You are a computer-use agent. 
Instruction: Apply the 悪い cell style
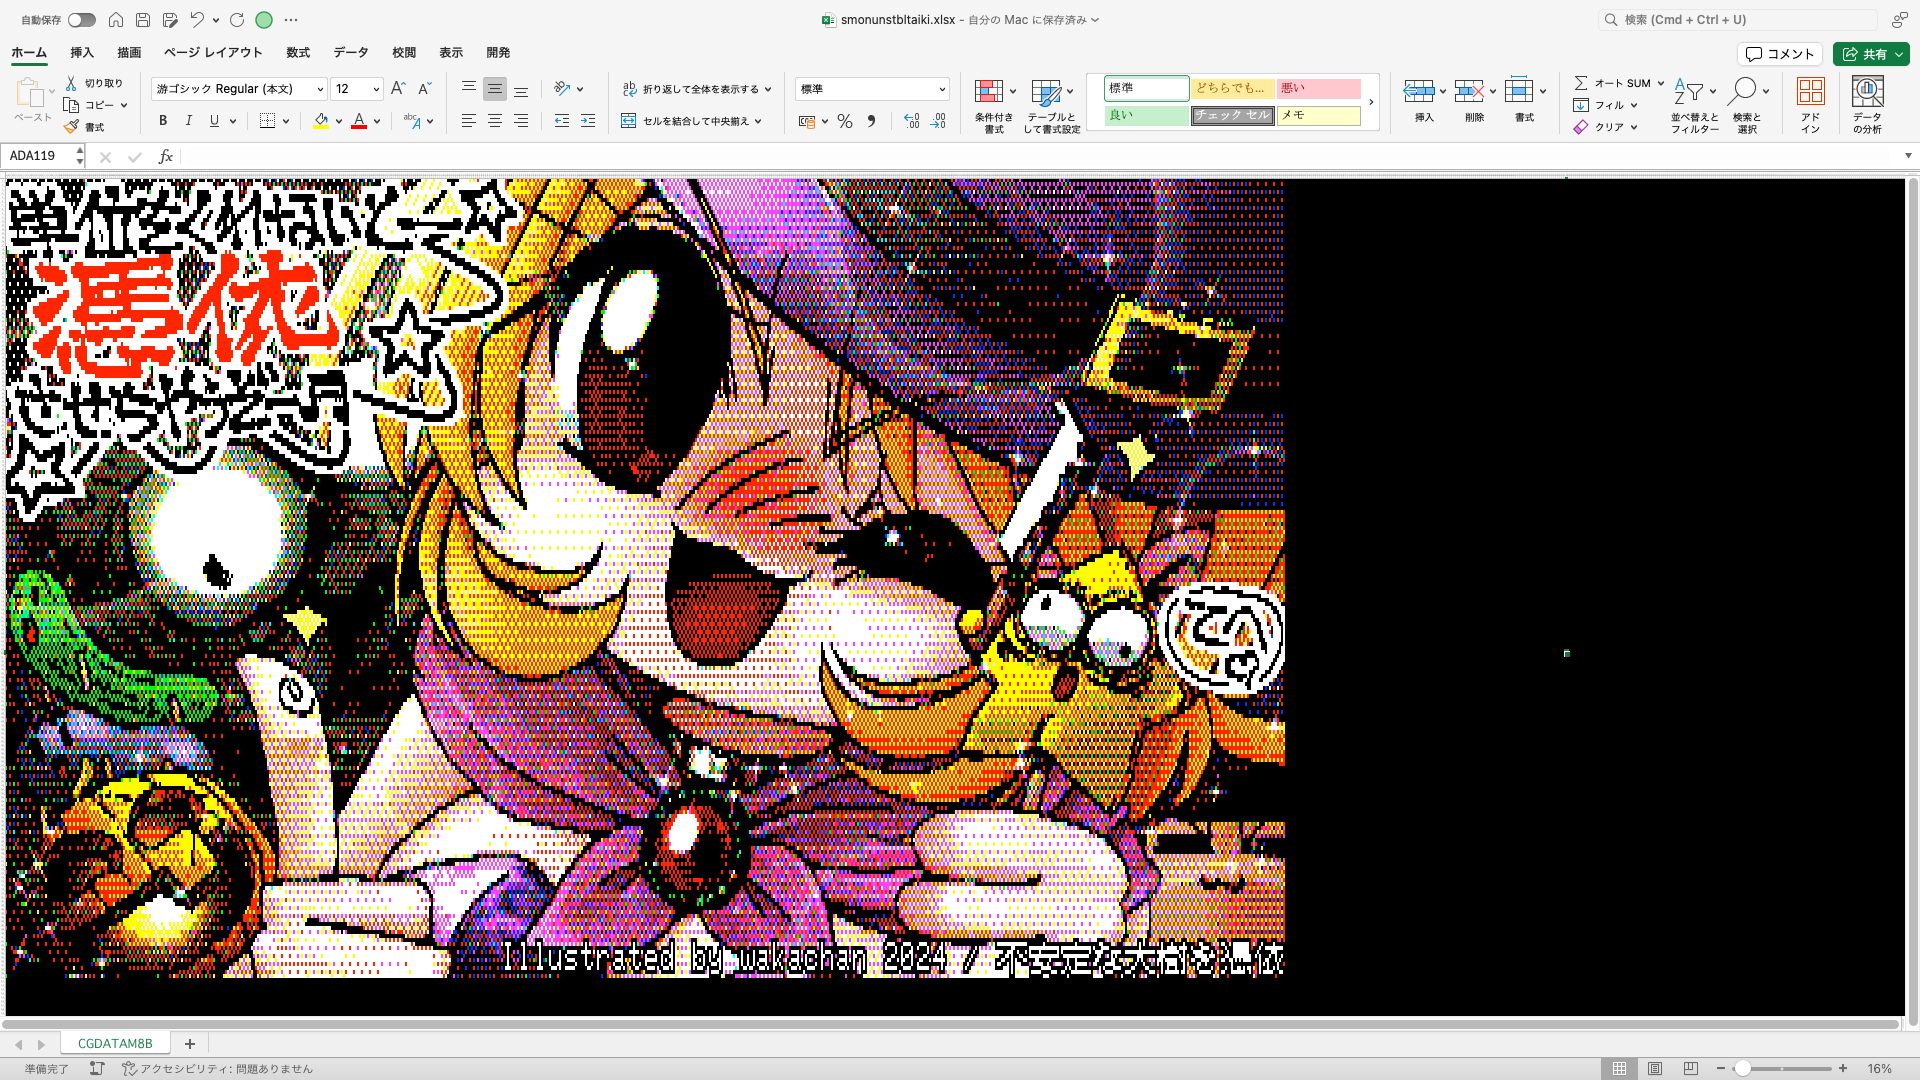point(1318,88)
